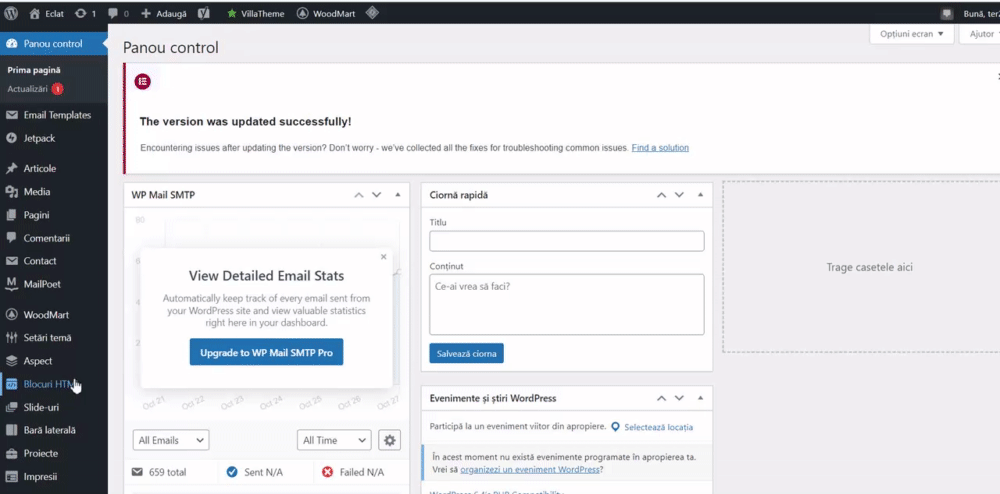This screenshot has height=494, width=1000.
Task: Open Prima pagină submenu item
Action: (x=34, y=70)
